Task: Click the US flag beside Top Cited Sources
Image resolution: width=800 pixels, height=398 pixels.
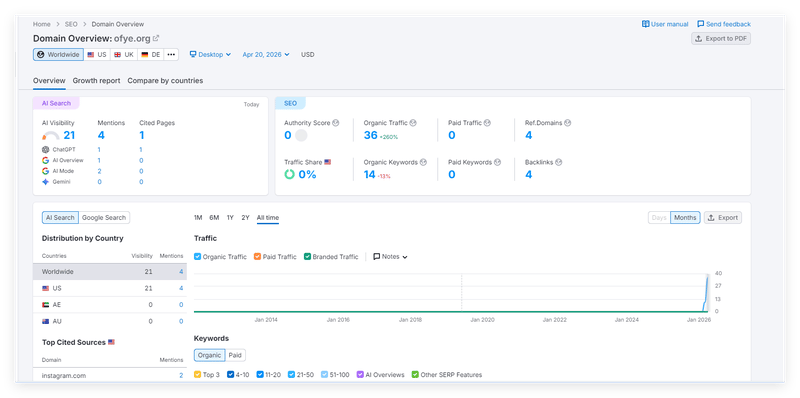Action: tap(111, 342)
